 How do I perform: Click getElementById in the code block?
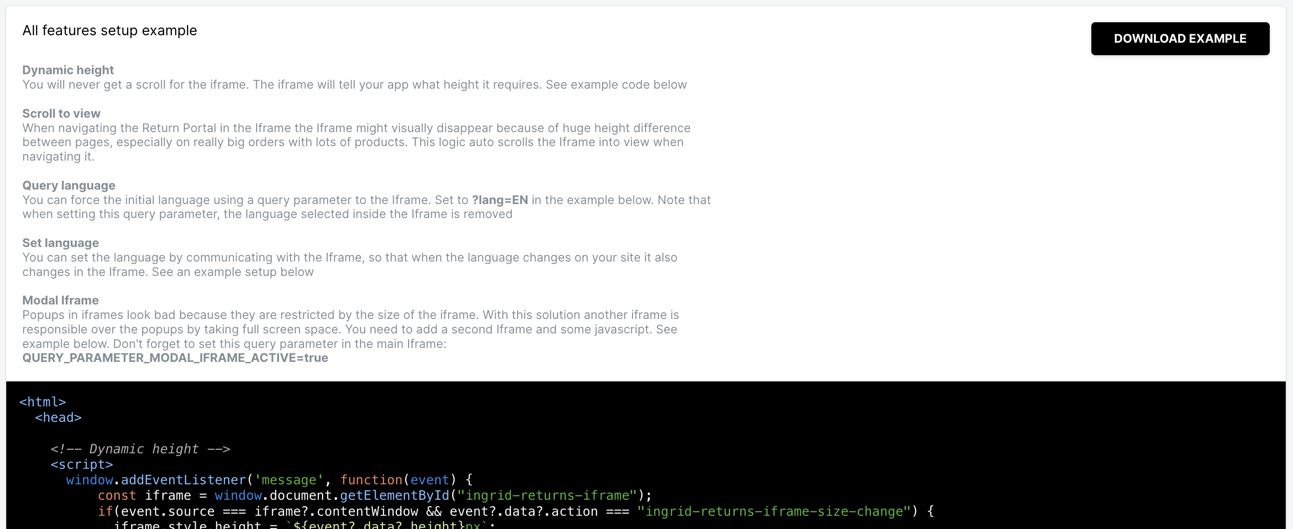pyautogui.click(x=393, y=495)
